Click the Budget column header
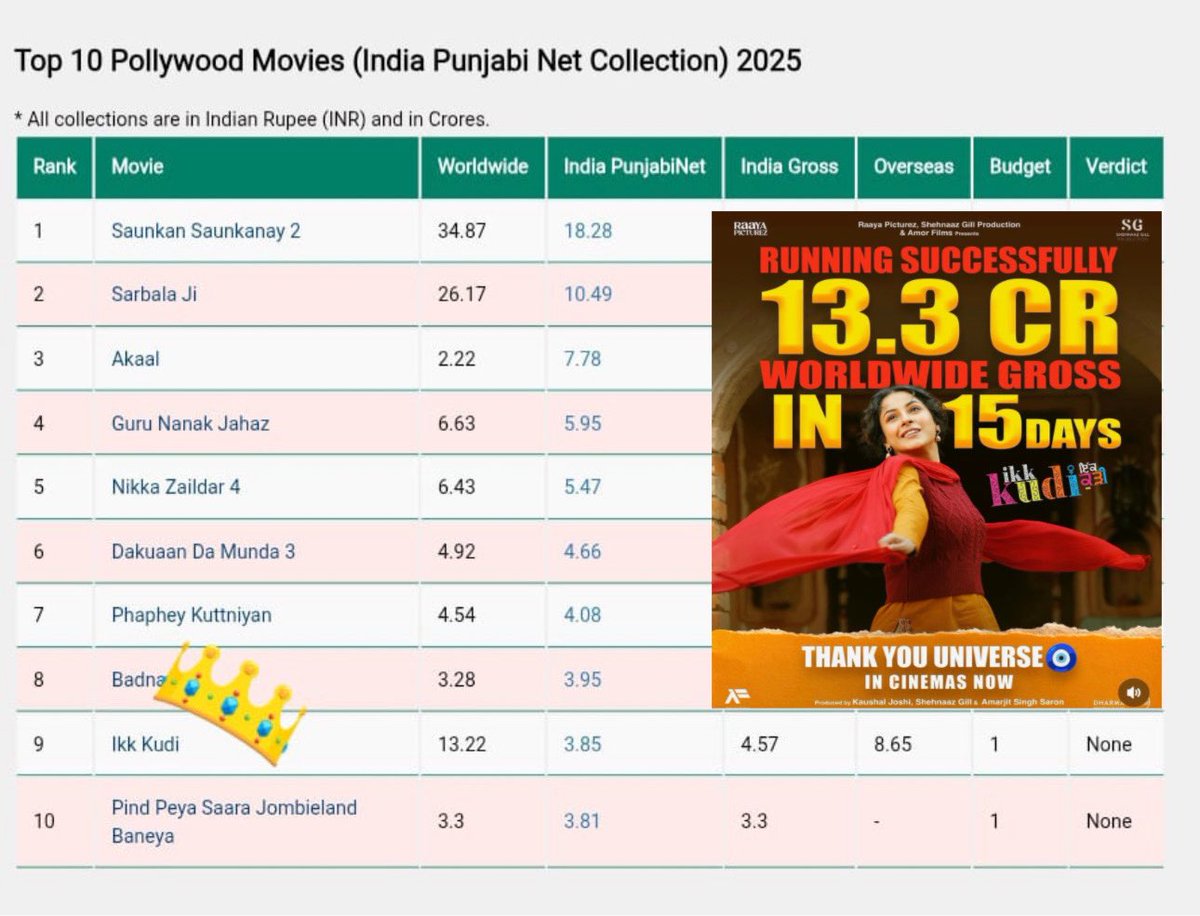1200x916 pixels. (x=1020, y=167)
